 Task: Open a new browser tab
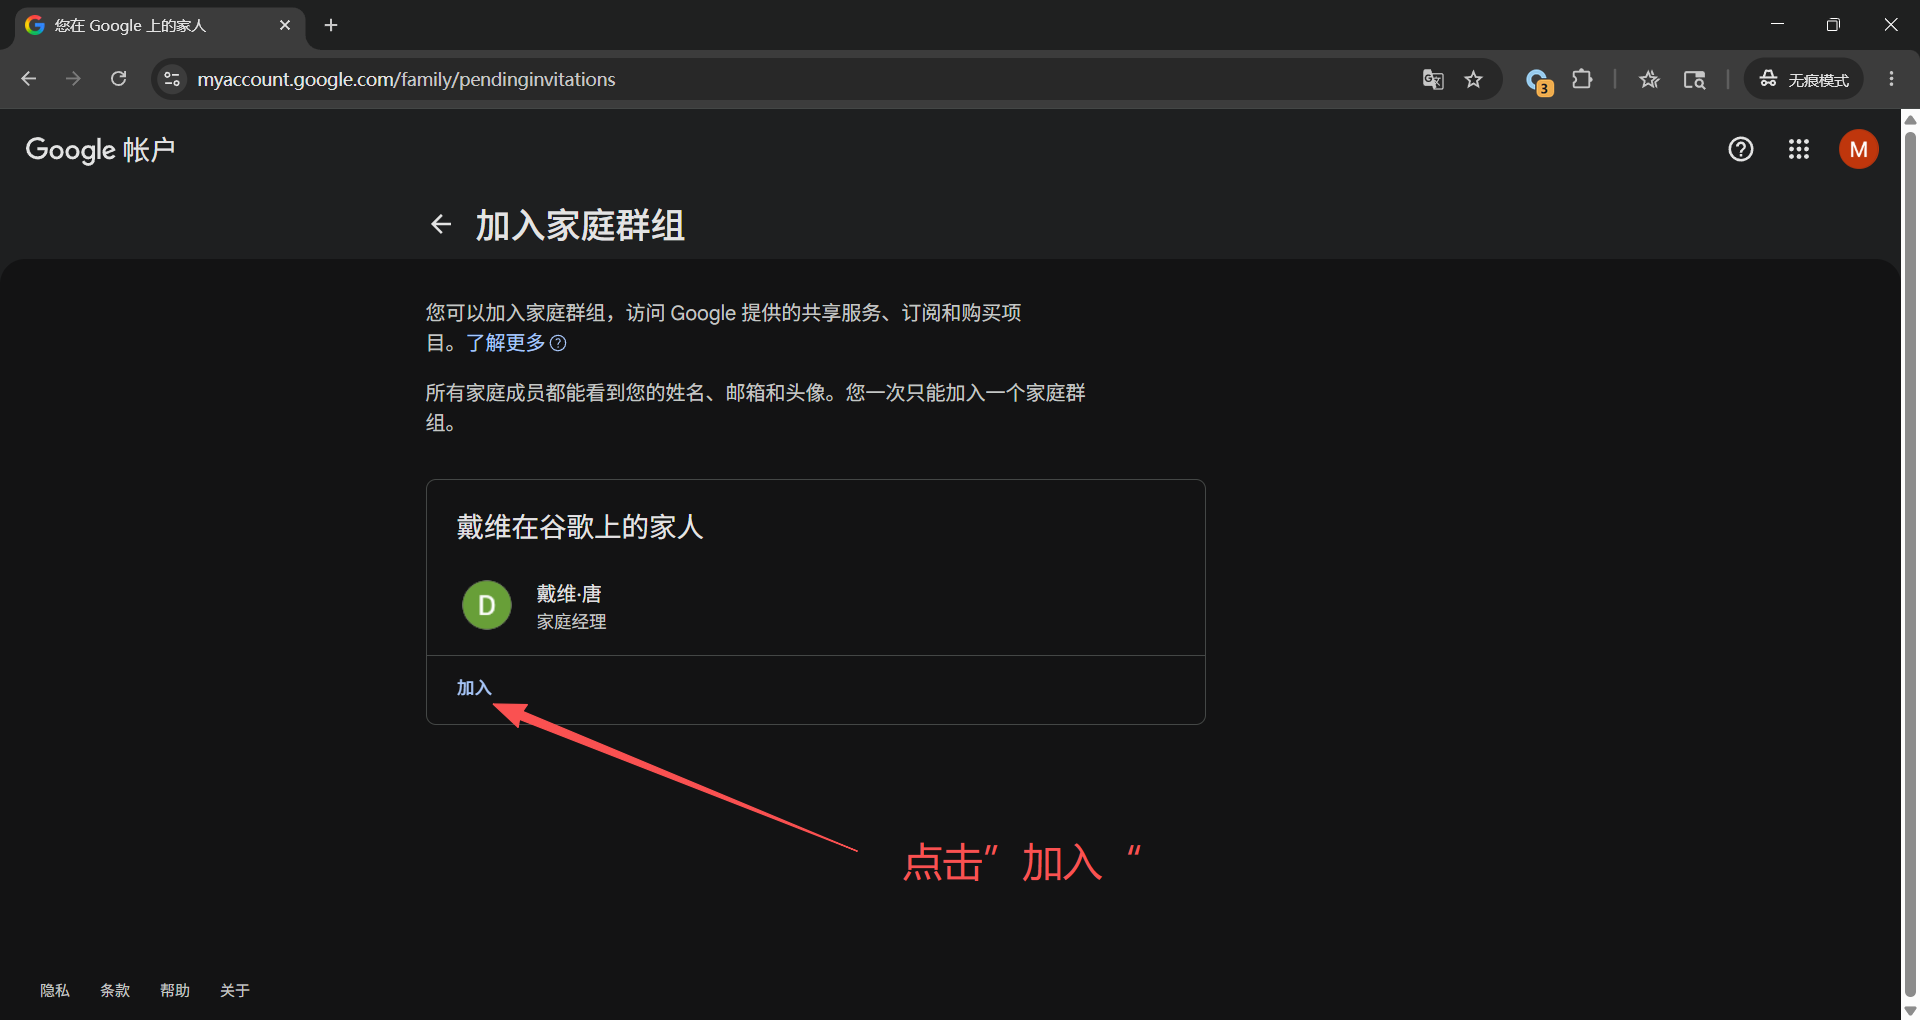pos(331,25)
